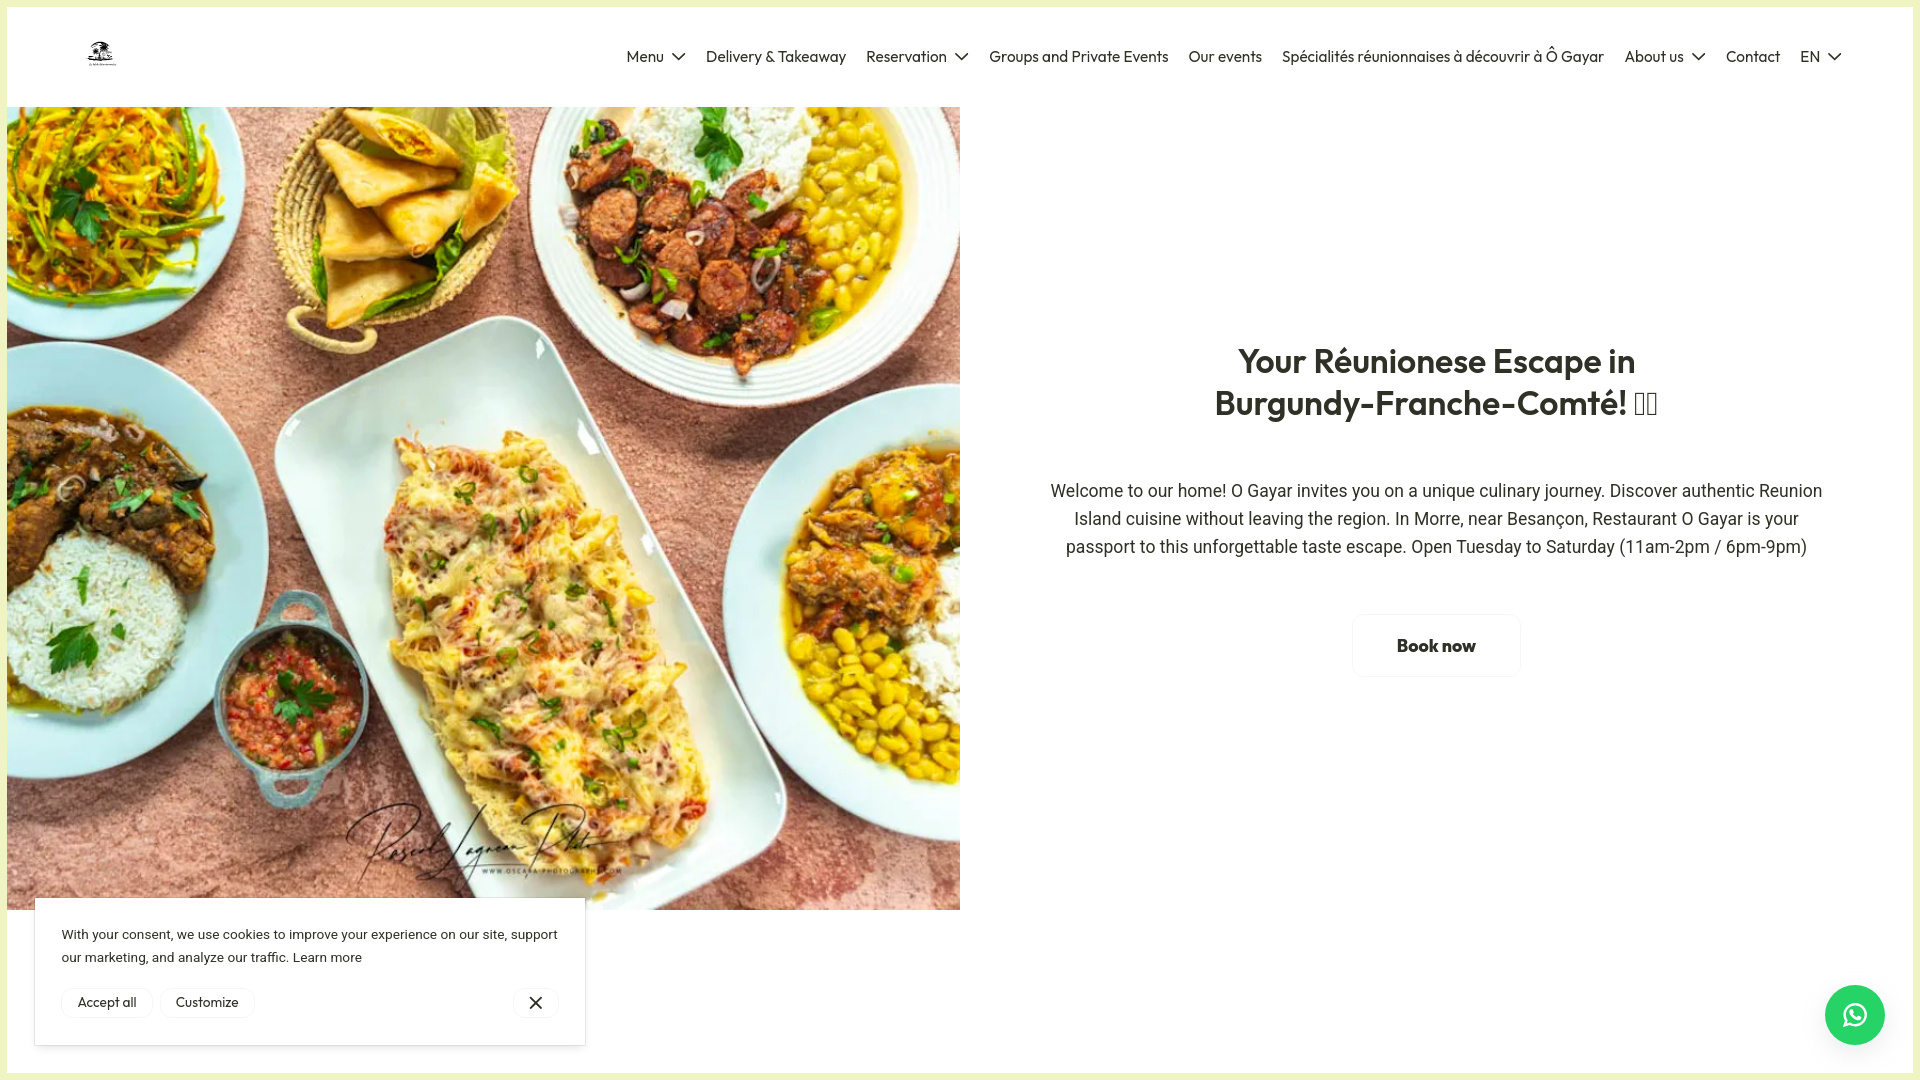Follow the Learn more cookie link
1920x1080 pixels.
click(x=327, y=958)
